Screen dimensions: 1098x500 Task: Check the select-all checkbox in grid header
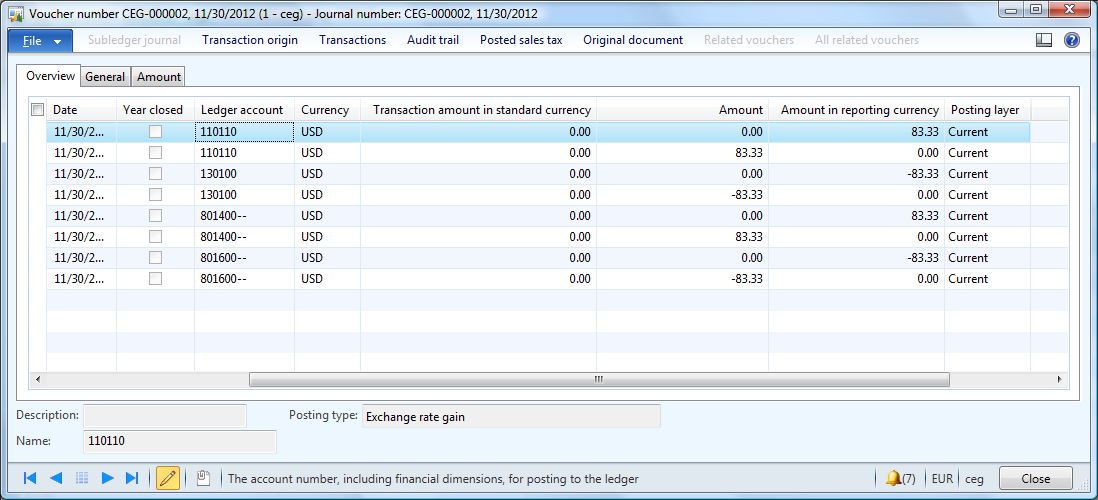38,110
